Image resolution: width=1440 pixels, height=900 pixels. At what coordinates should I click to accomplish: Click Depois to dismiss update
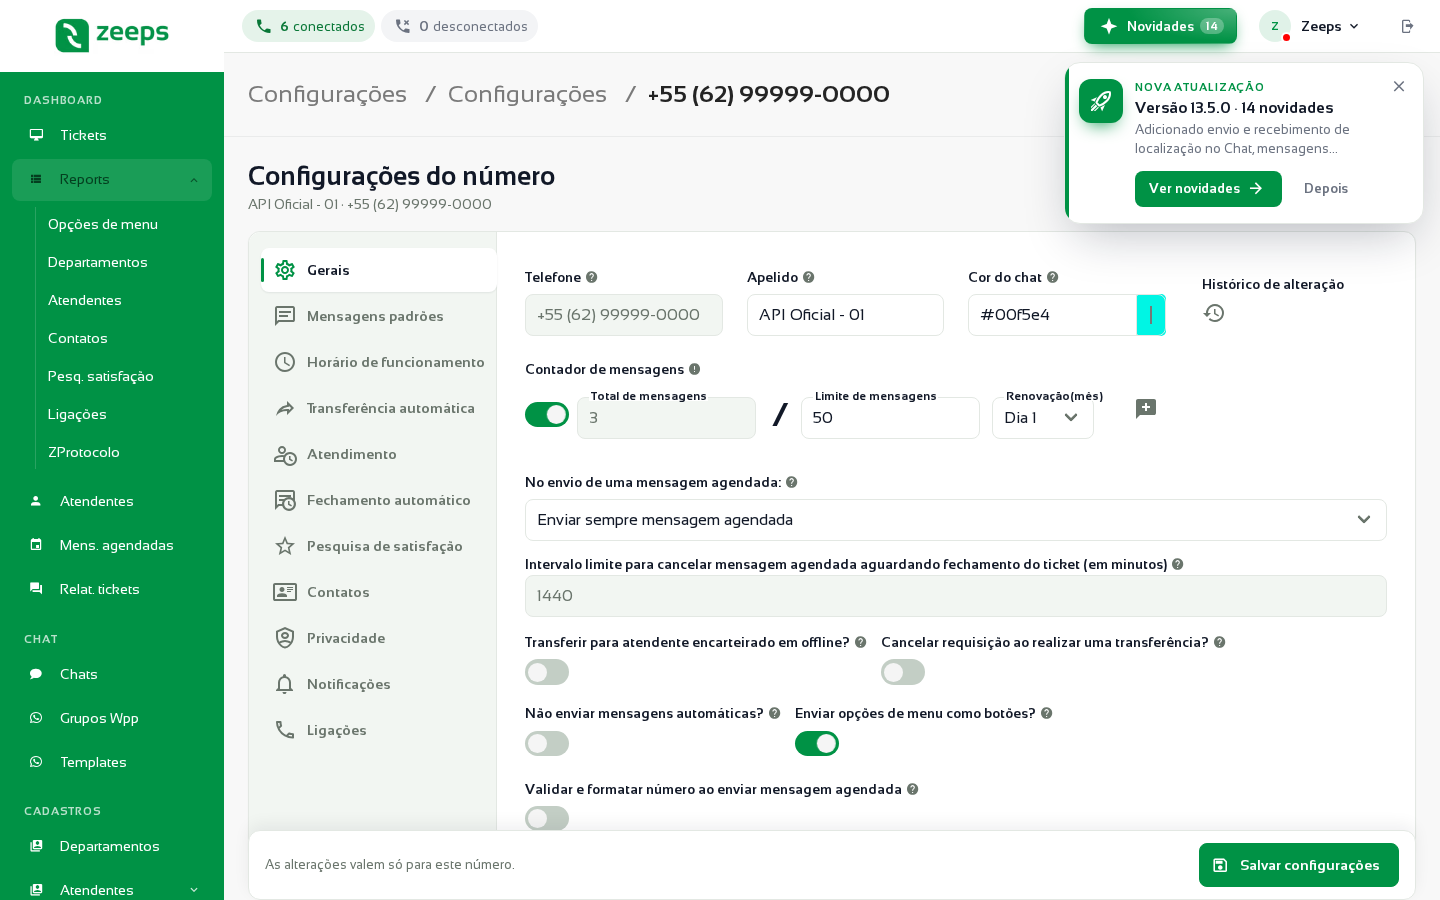pos(1326,189)
